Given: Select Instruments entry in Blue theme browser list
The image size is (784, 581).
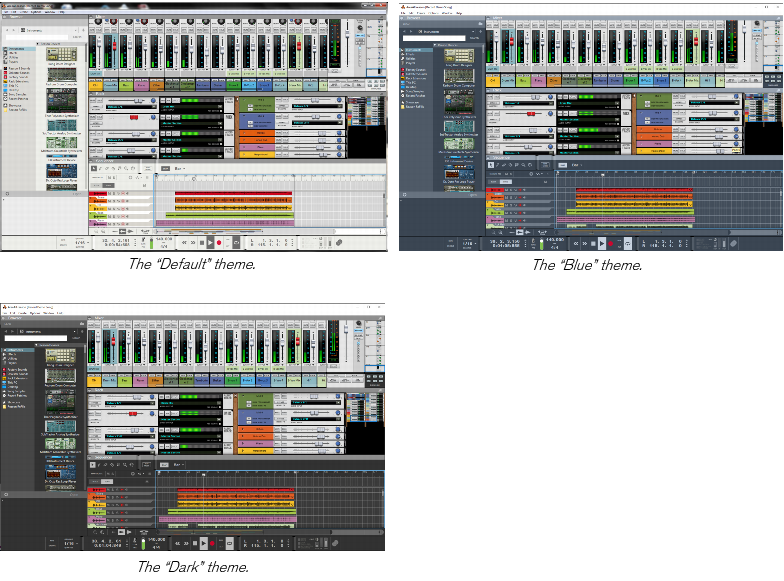Looking at the screenshot, I should tap(414, 49).
